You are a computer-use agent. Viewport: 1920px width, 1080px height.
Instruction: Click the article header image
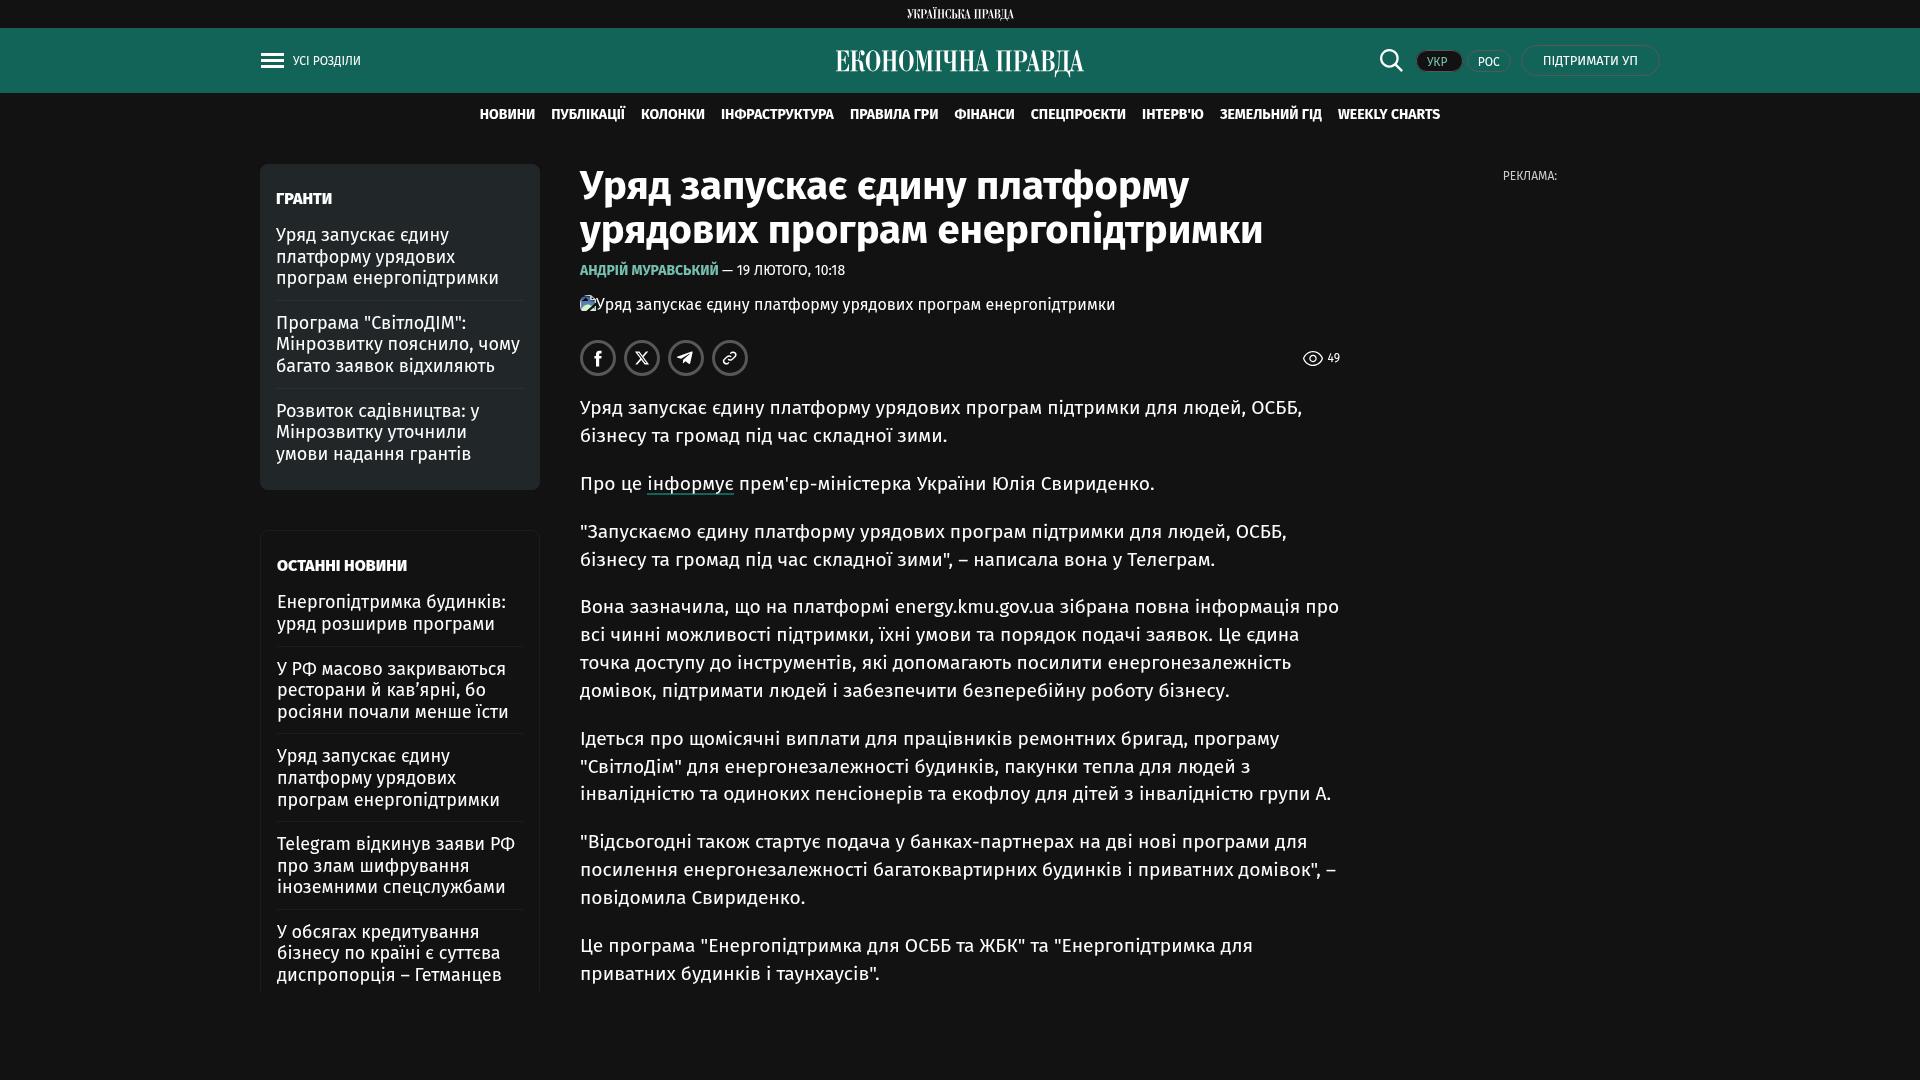tap(847, 305)
